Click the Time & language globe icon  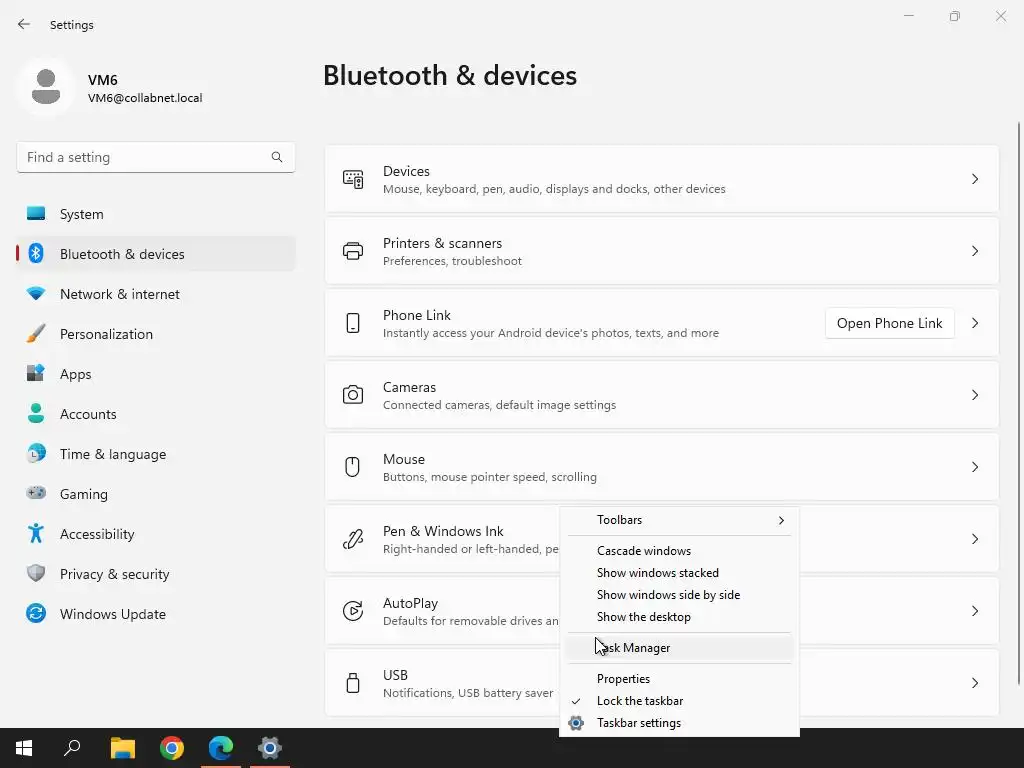point(36,453)
